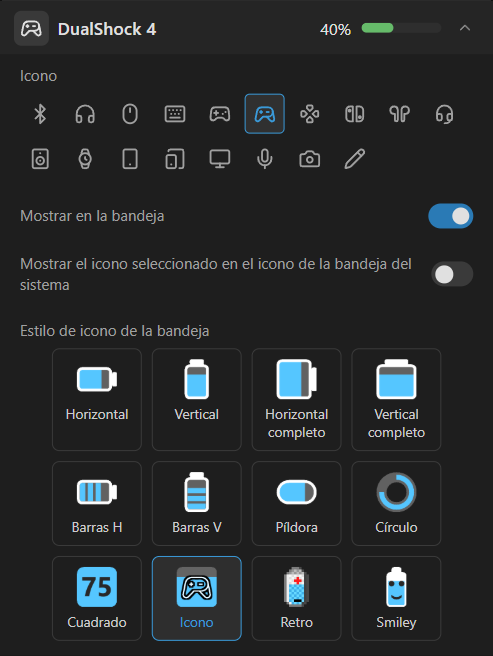
Task: Pick the Círculo tray style
Action: (396, 503)
